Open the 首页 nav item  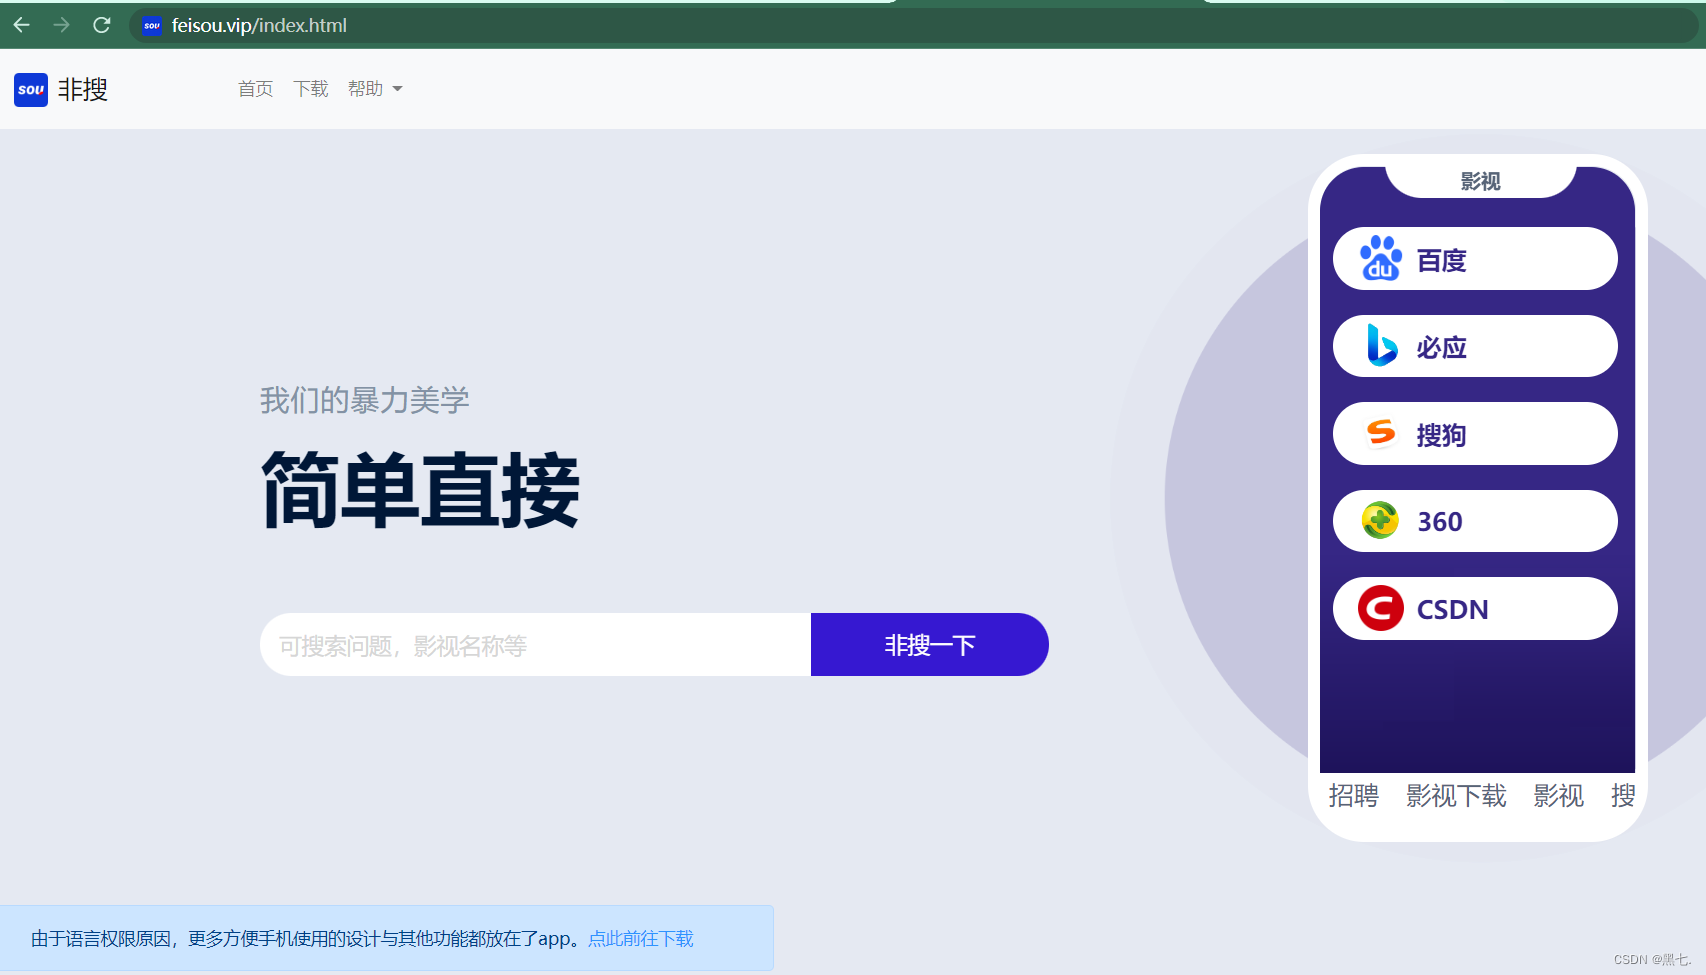[x=255, y=89]
